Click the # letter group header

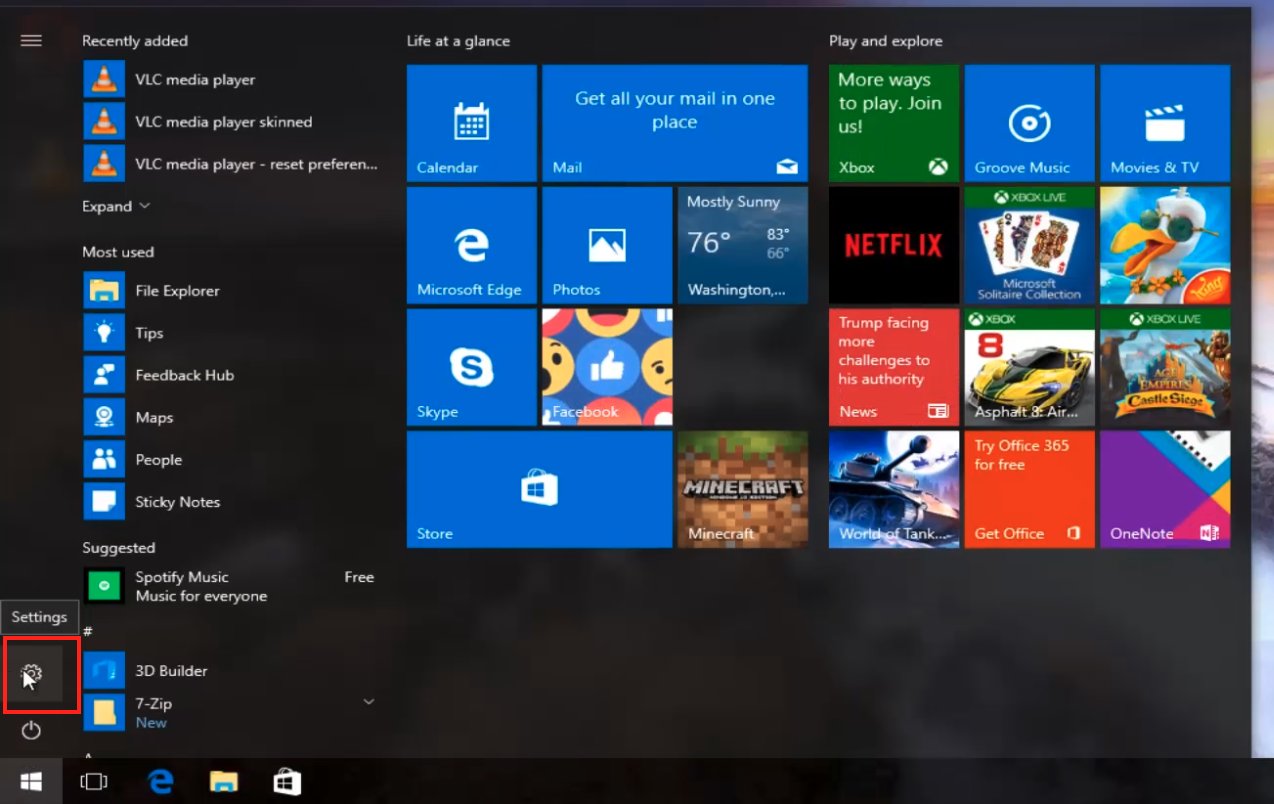point(88,631)
